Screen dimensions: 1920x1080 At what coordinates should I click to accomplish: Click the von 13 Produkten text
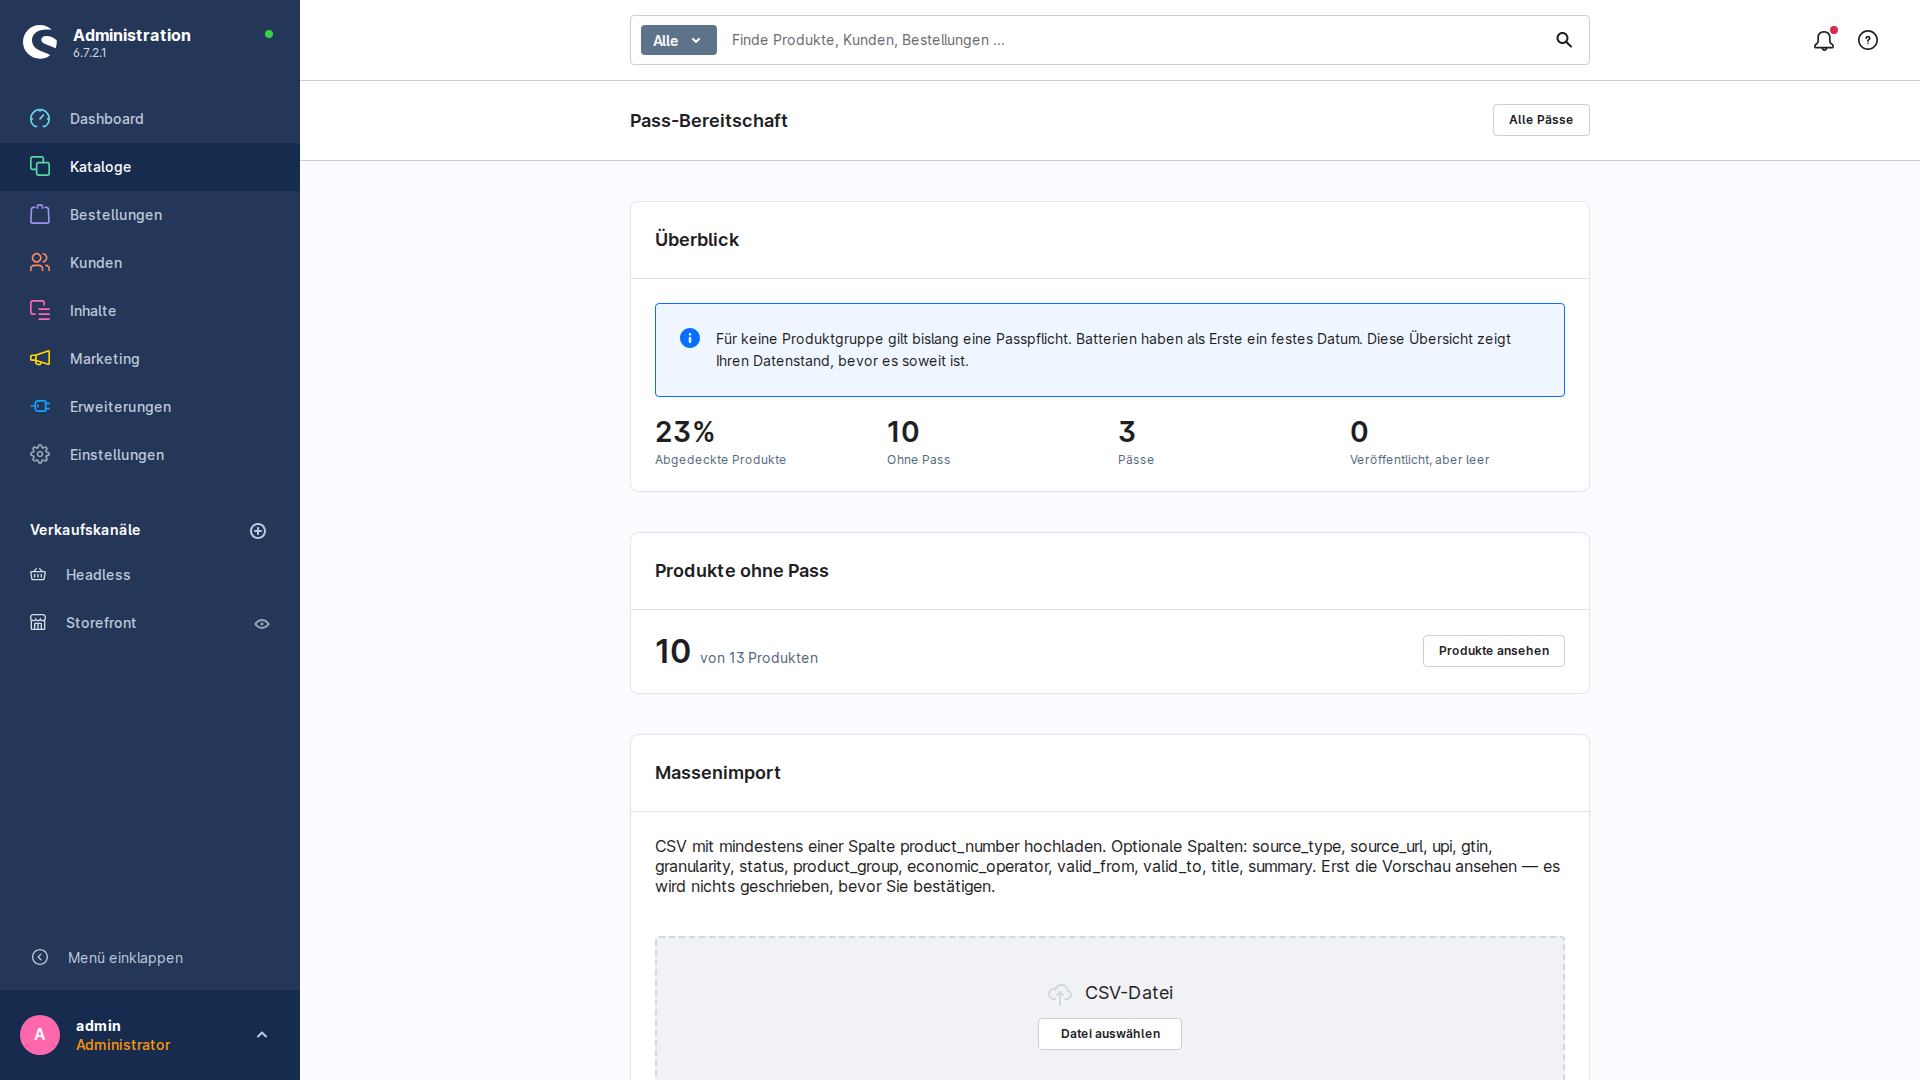759,658
